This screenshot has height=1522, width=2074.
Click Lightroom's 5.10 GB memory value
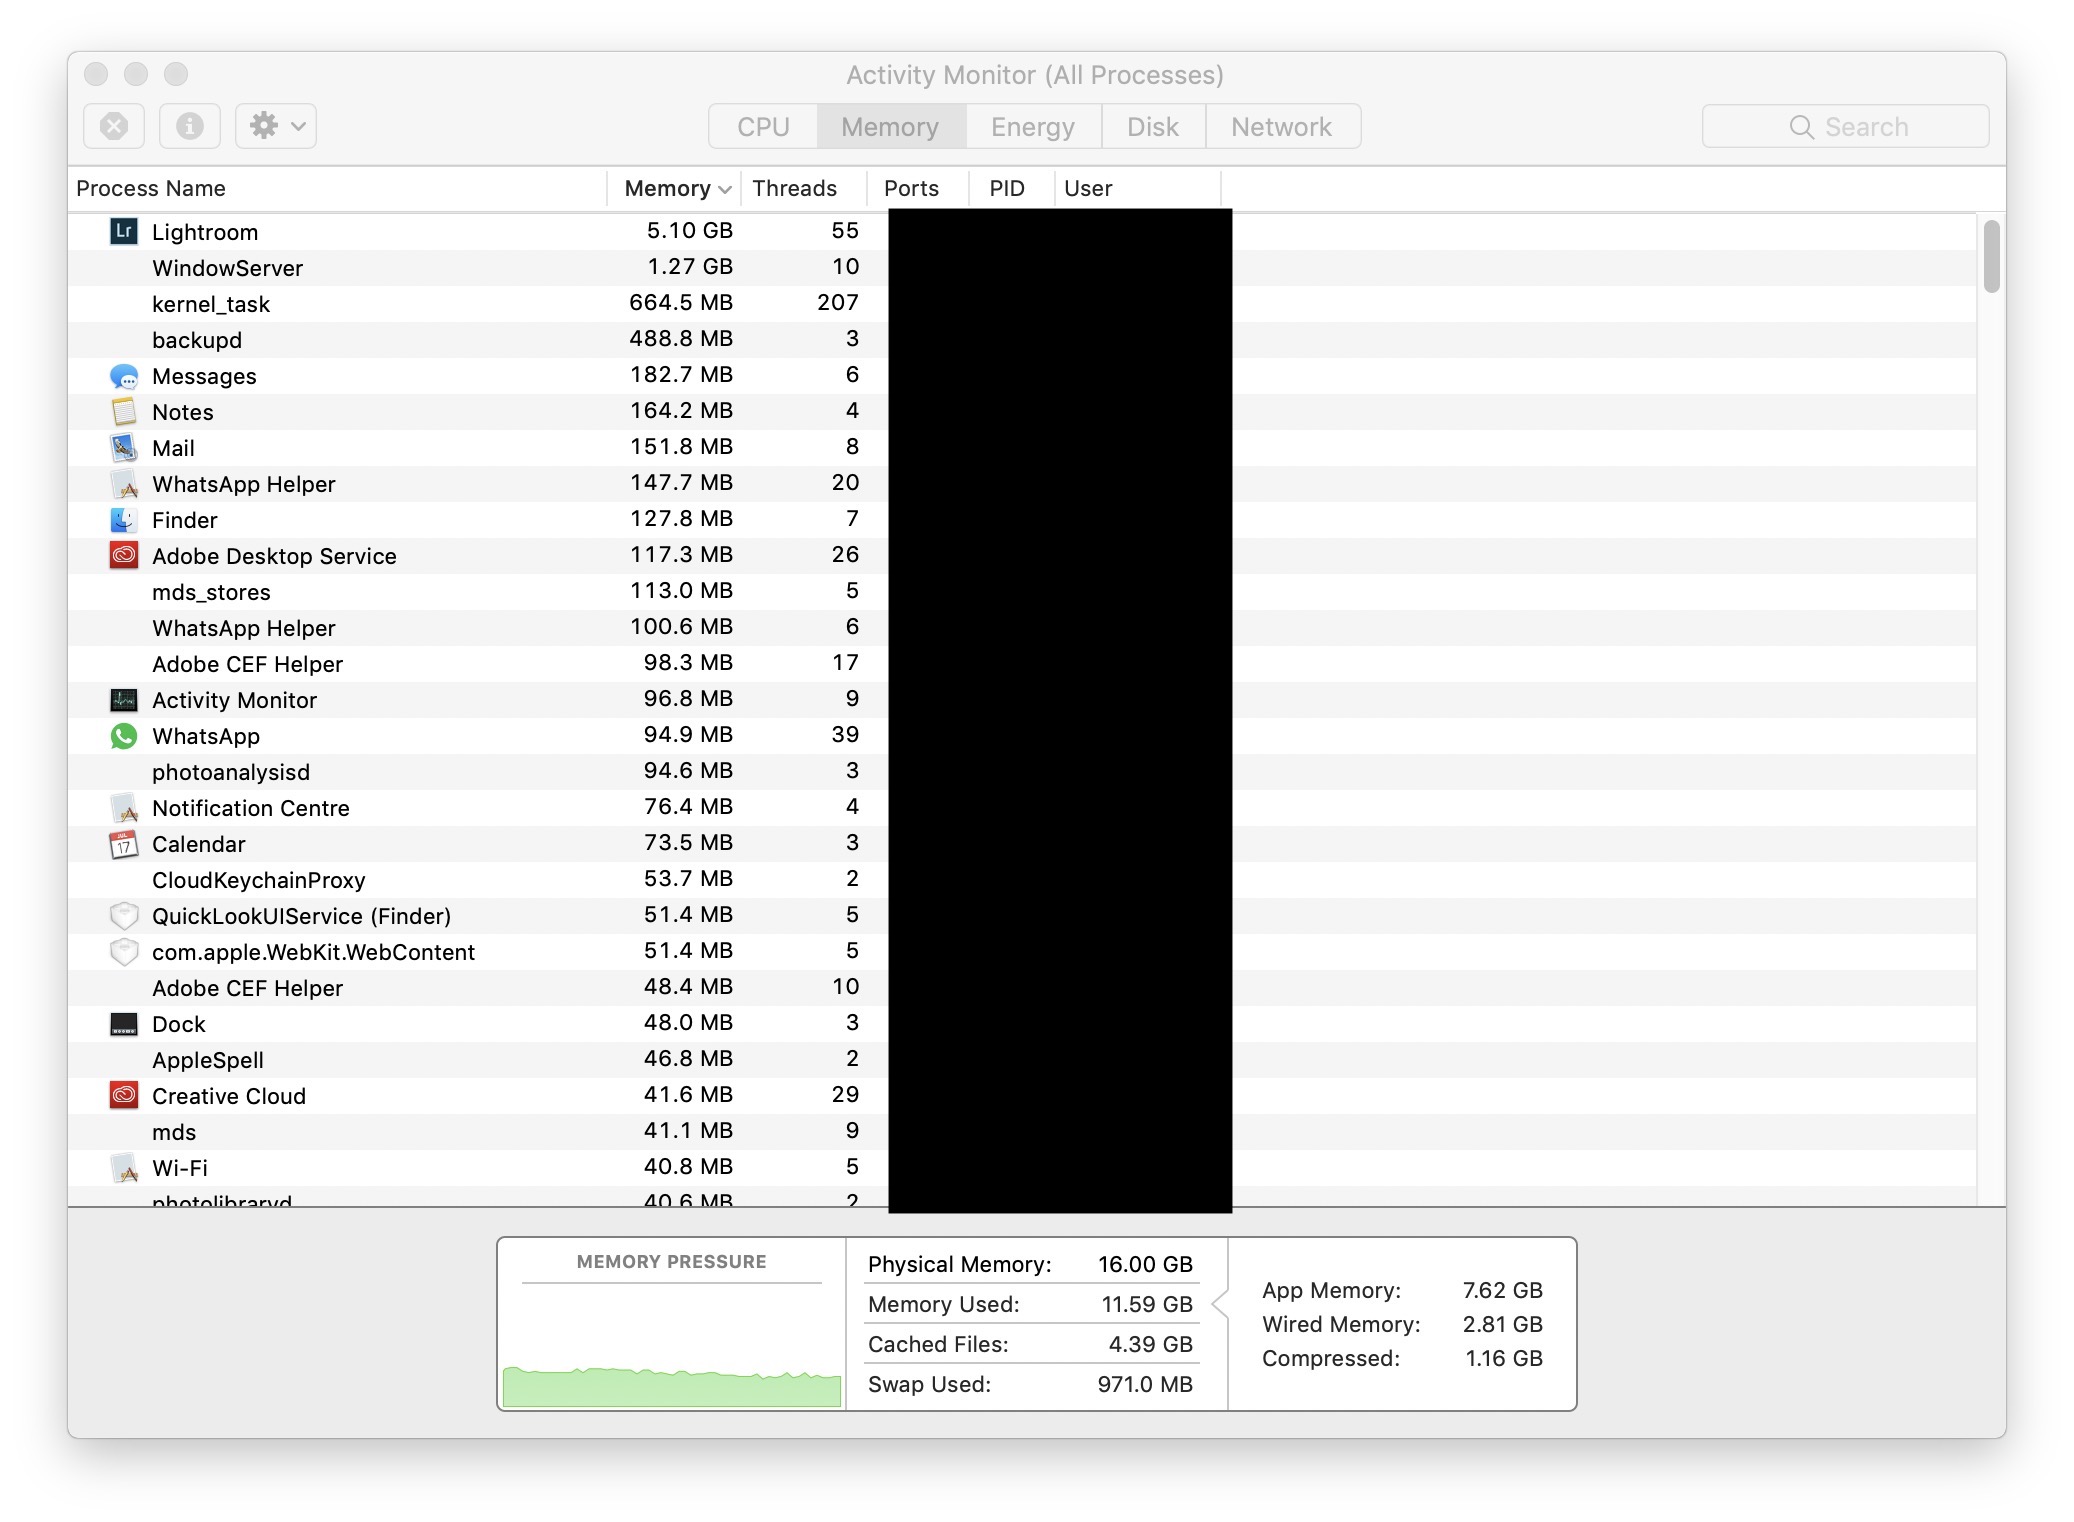click(x=689, y=231)
